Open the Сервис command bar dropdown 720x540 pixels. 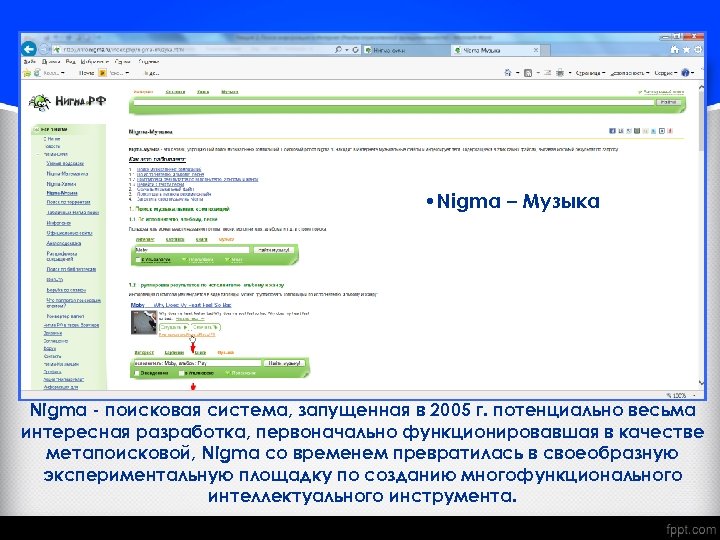coord(666,73)
